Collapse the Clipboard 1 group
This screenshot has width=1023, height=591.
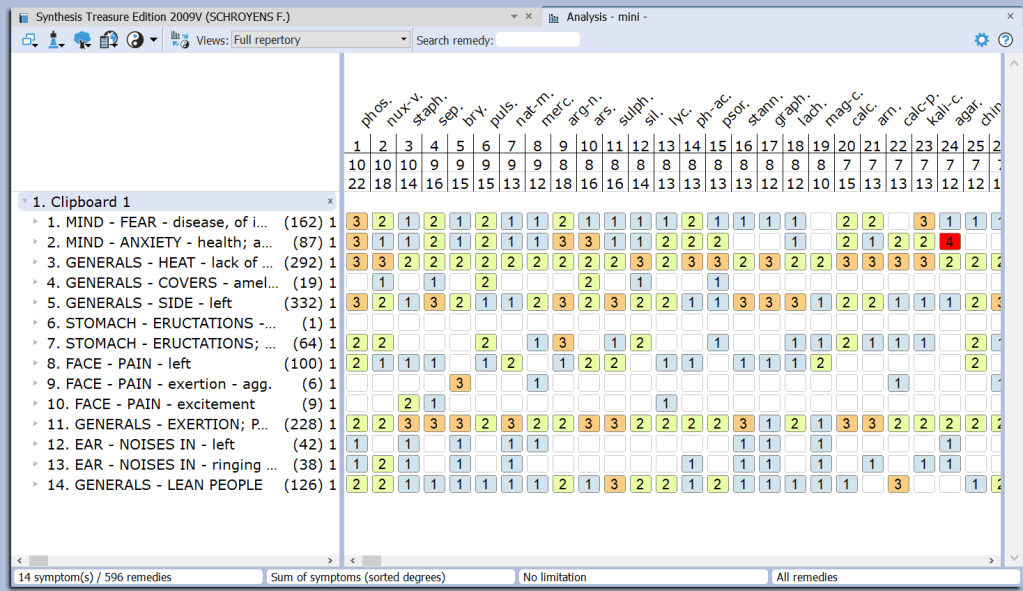point(24,202)
